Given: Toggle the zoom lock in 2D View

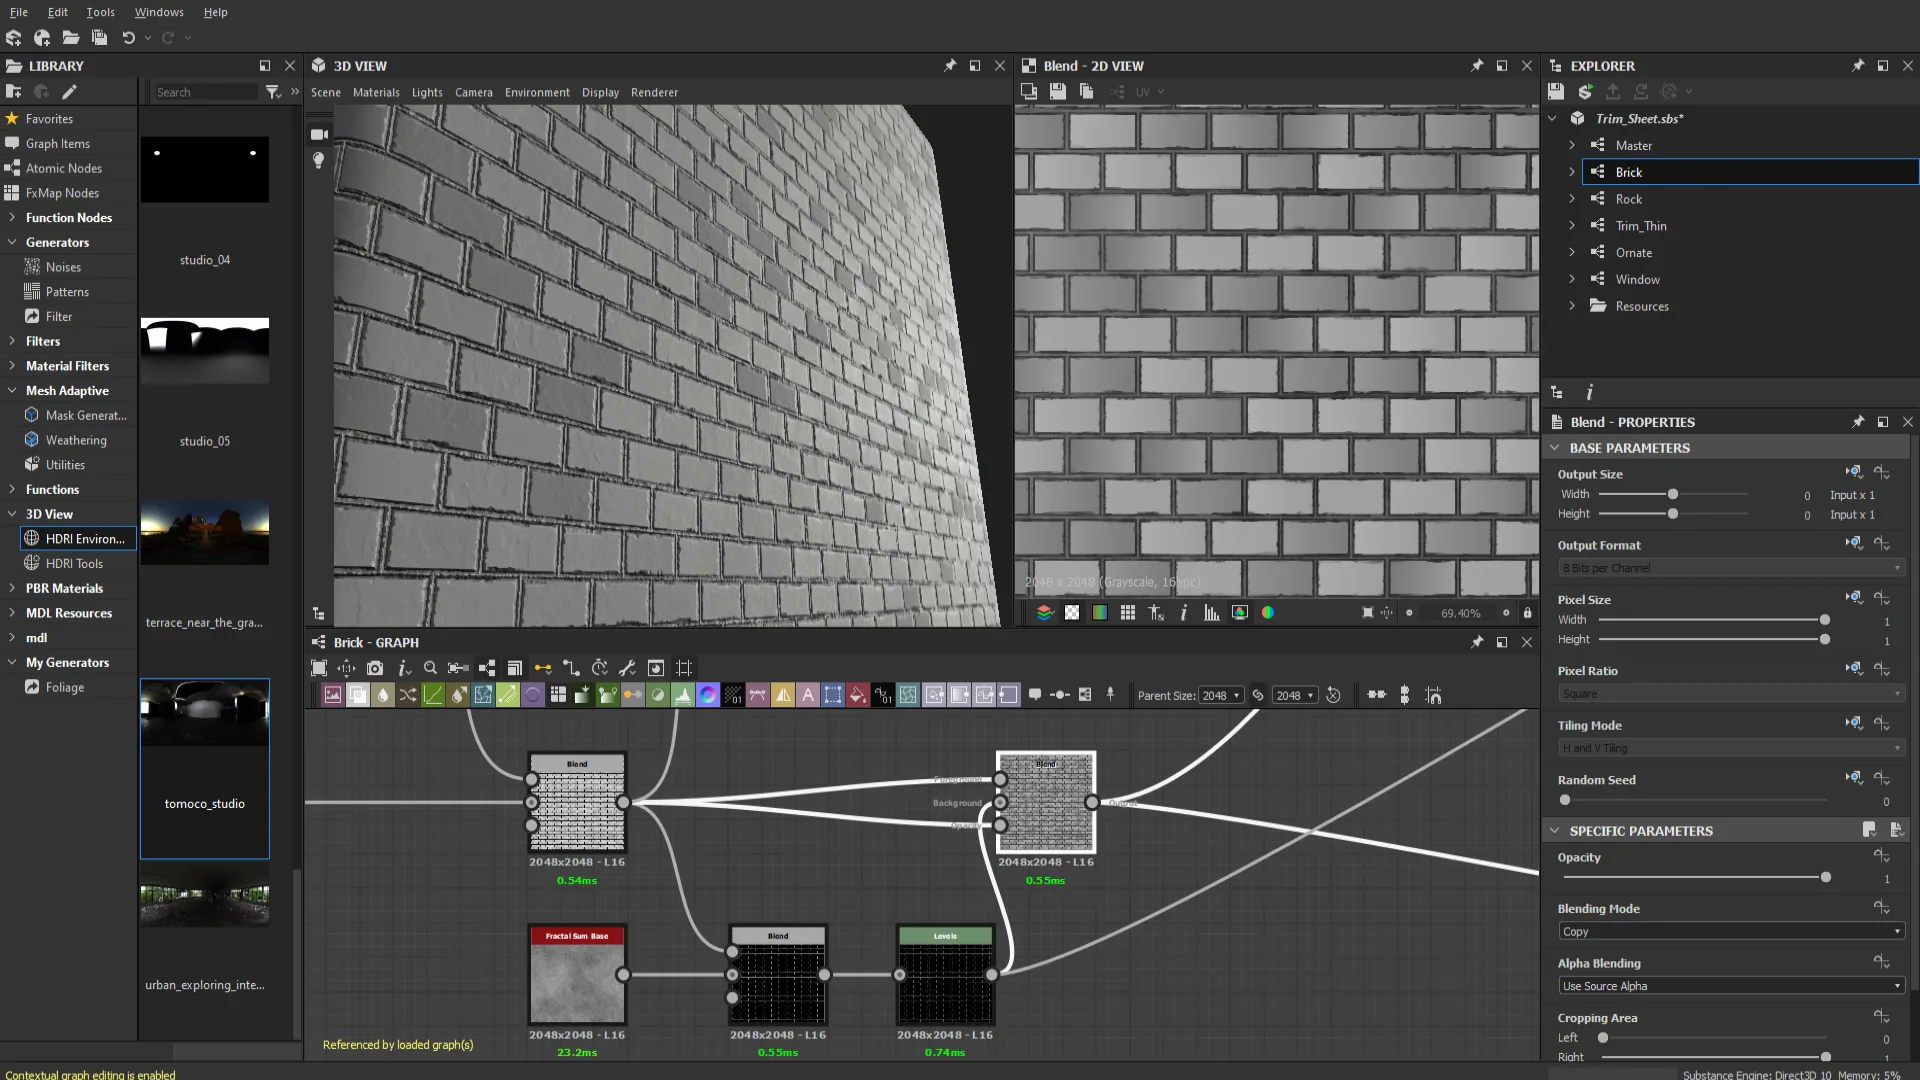Looking at the screenshot, I should (1527, 613).
